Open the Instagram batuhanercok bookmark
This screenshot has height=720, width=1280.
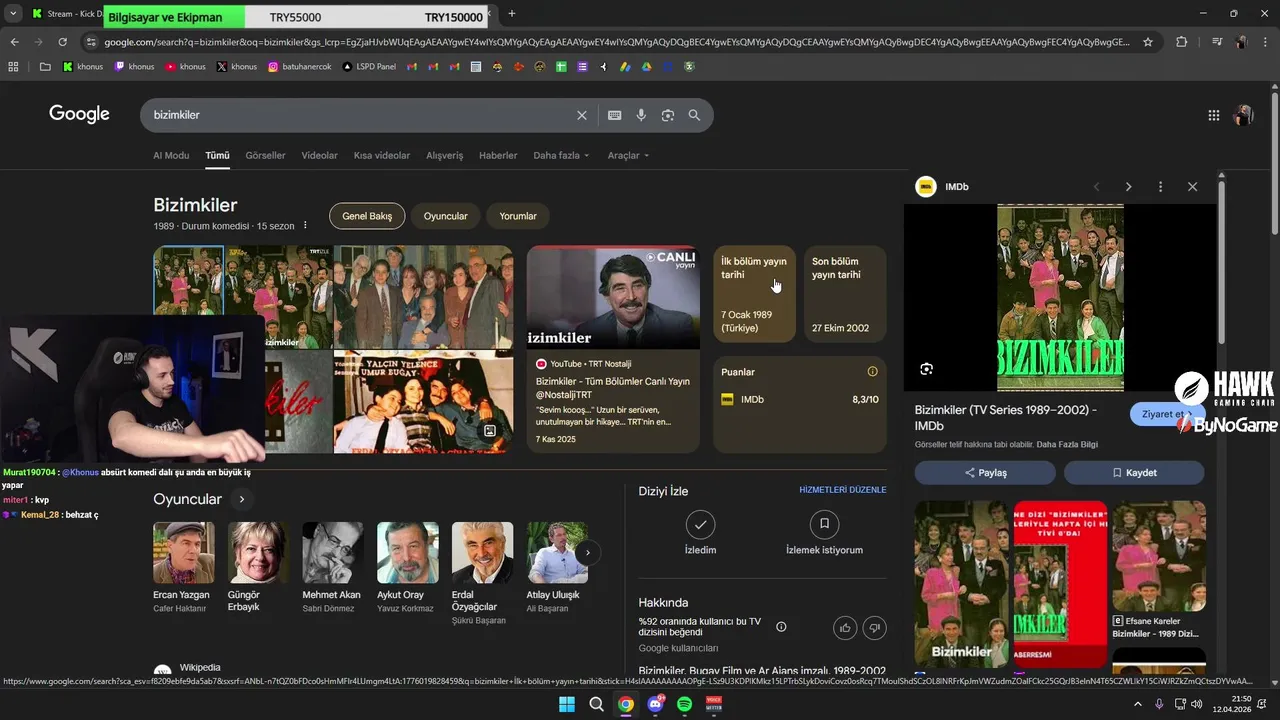(x=300, y=67)
